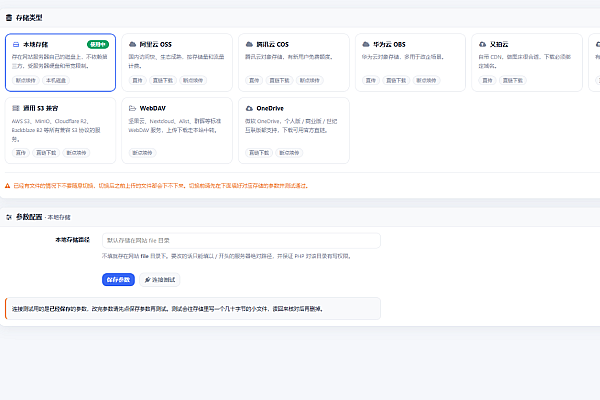
Task: Select the 腾讯云 COS title
Action: [x=272, y=44]
